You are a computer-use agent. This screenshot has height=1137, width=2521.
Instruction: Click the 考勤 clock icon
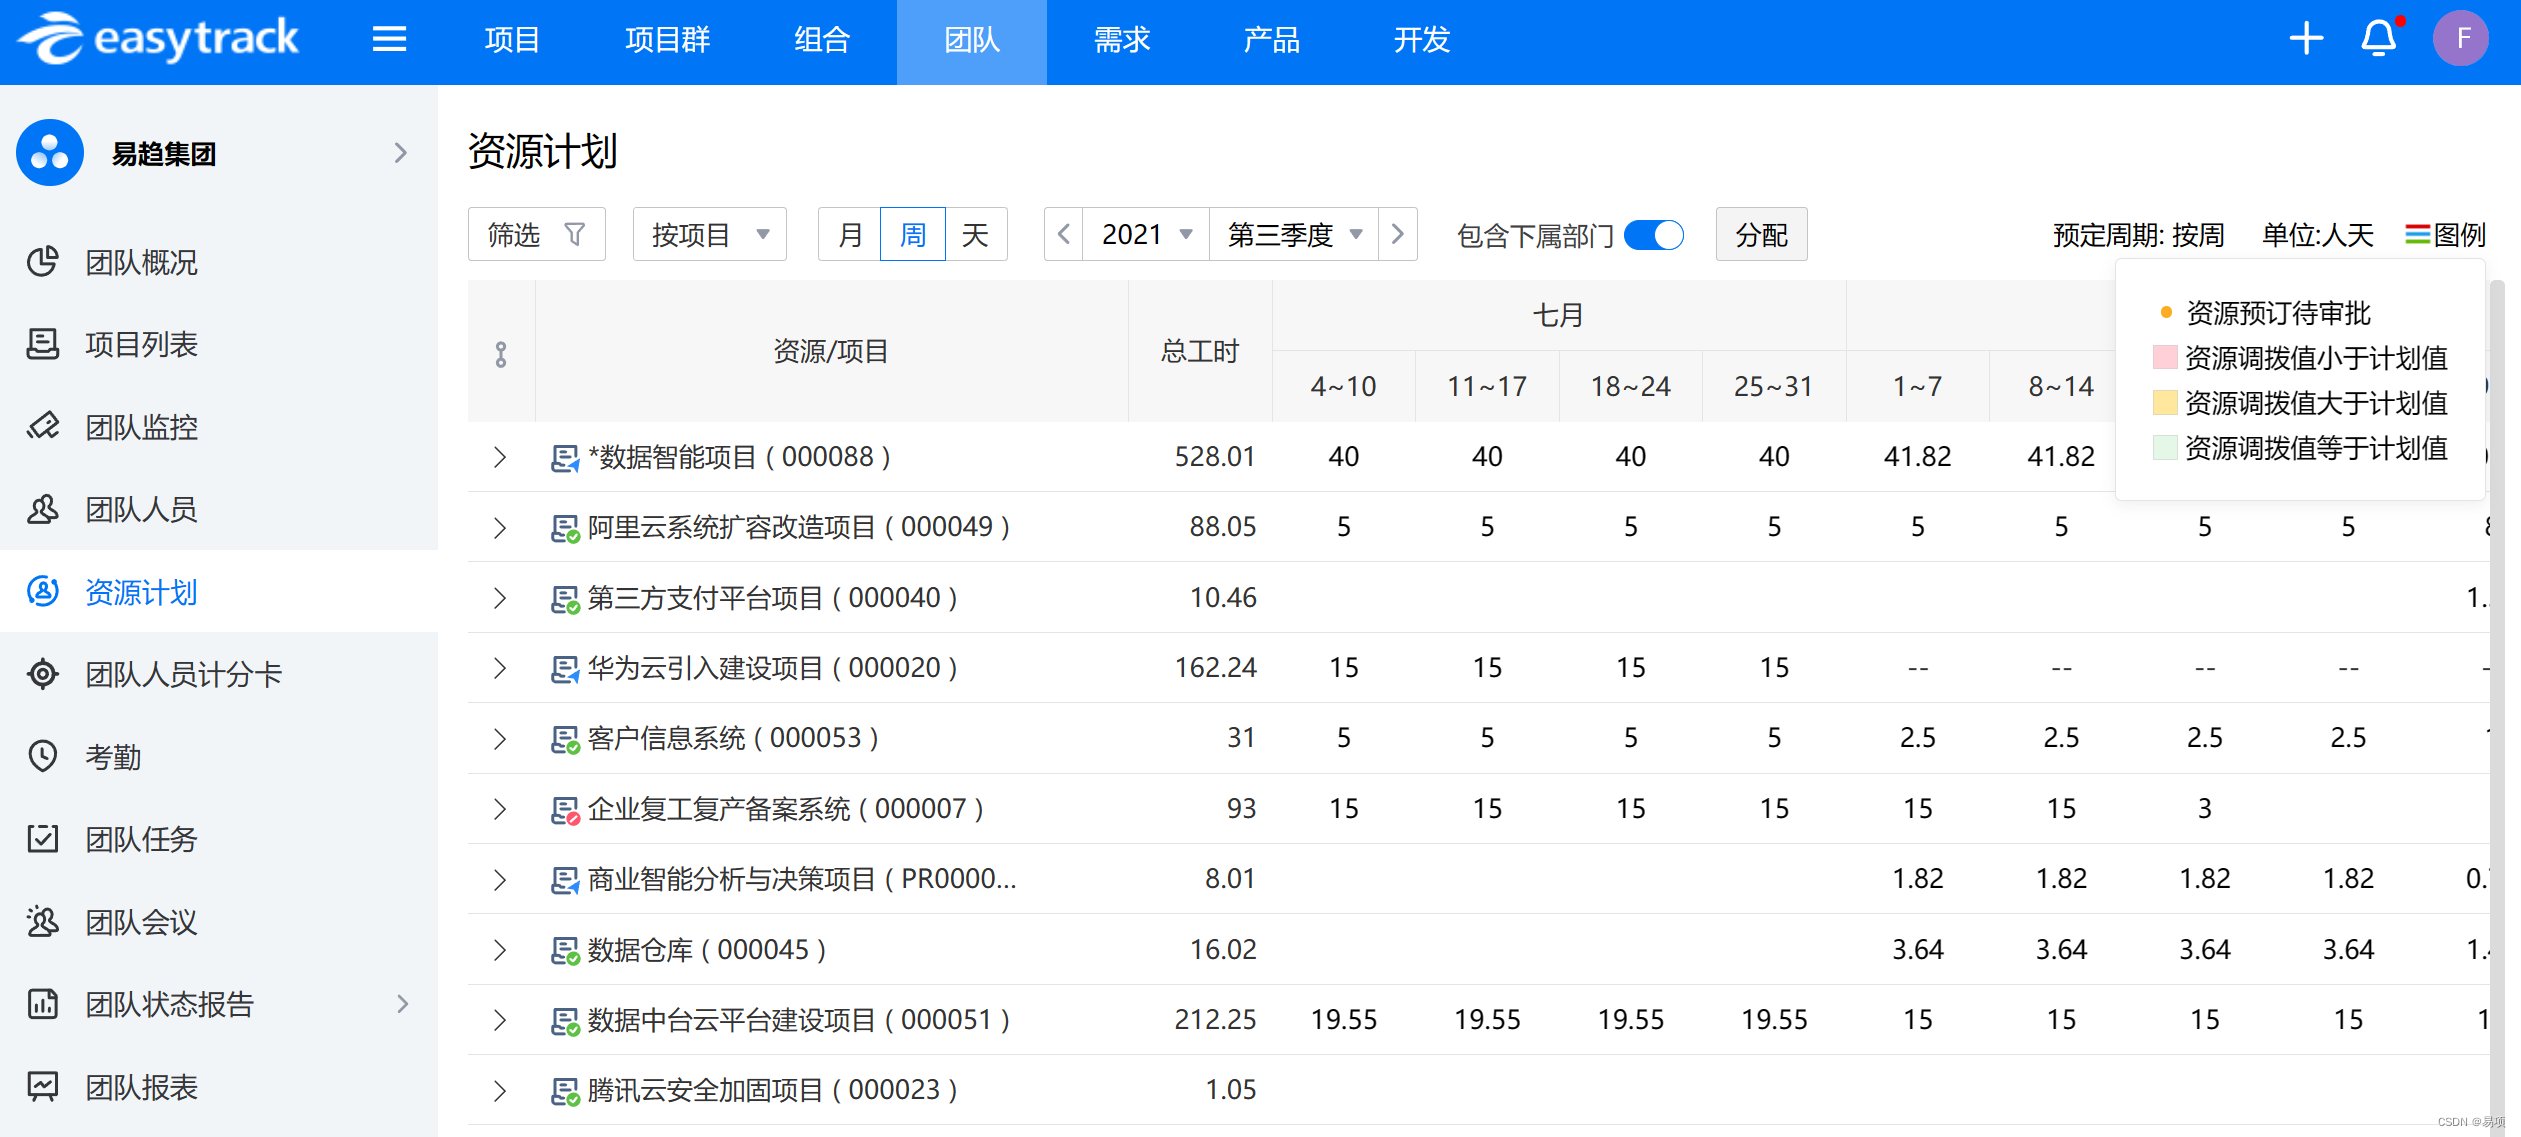[43, 756]
